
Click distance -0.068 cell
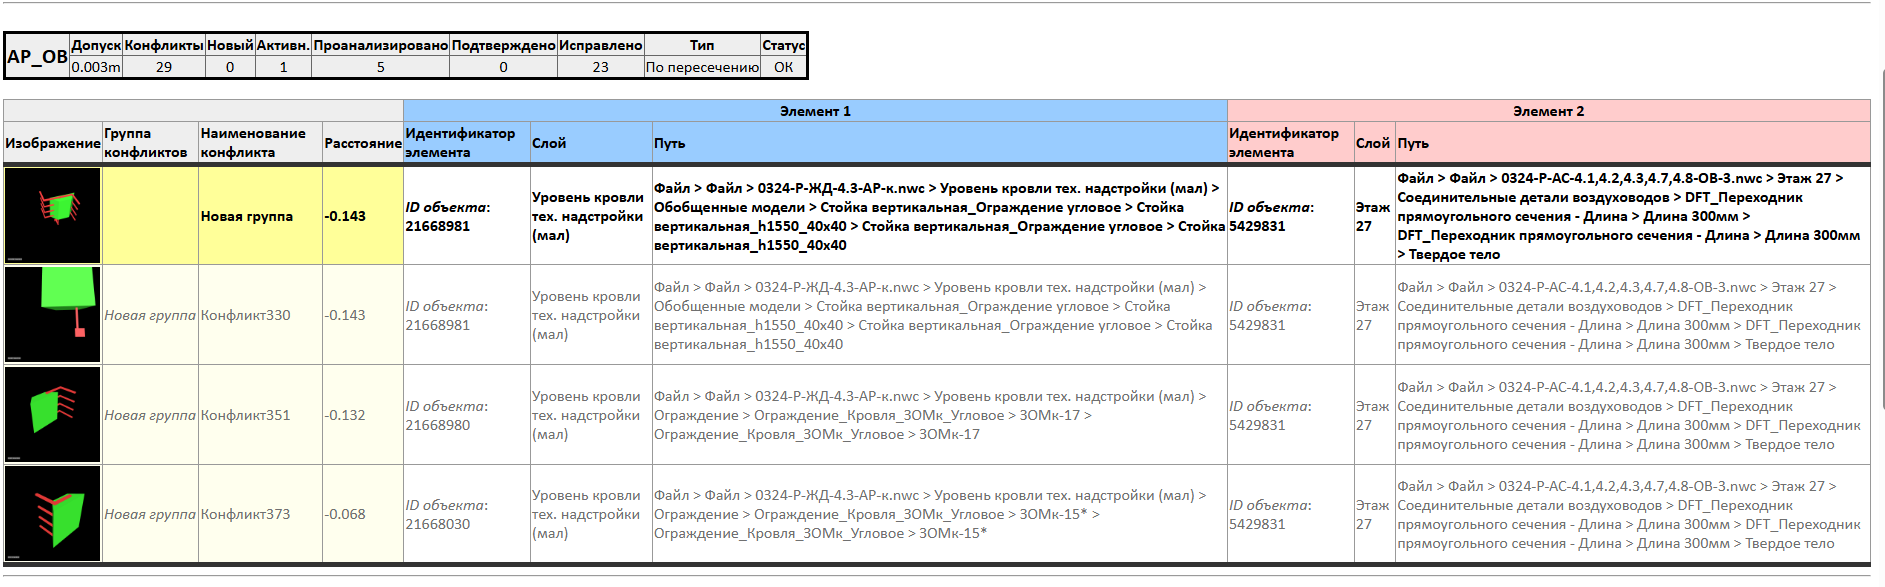[363, 513]
